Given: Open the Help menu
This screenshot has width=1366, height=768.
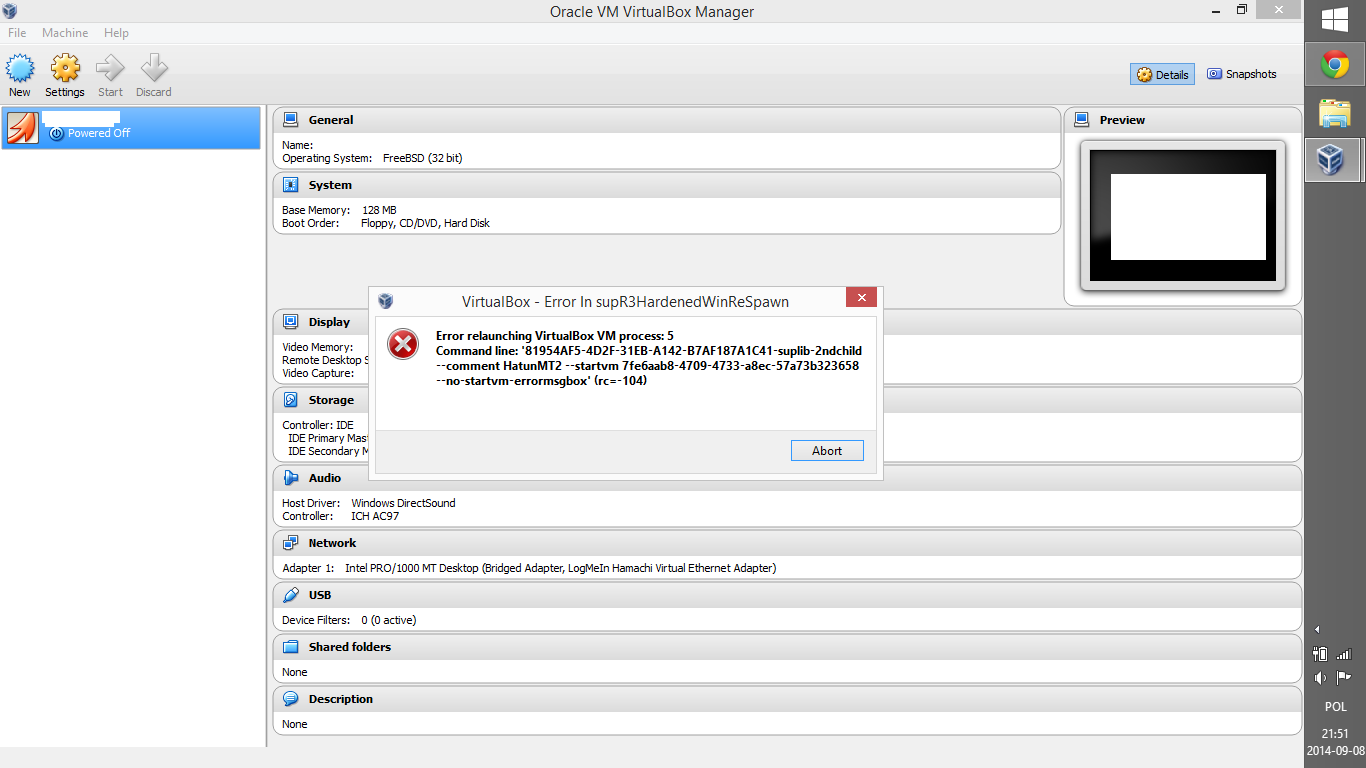Looking at the screenshot, I should click(x=116, y=33).
